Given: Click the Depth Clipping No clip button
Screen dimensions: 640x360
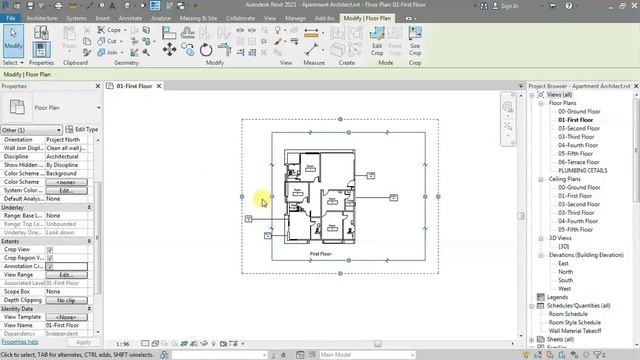Looking at the screenshot, I should click(66, 300).
